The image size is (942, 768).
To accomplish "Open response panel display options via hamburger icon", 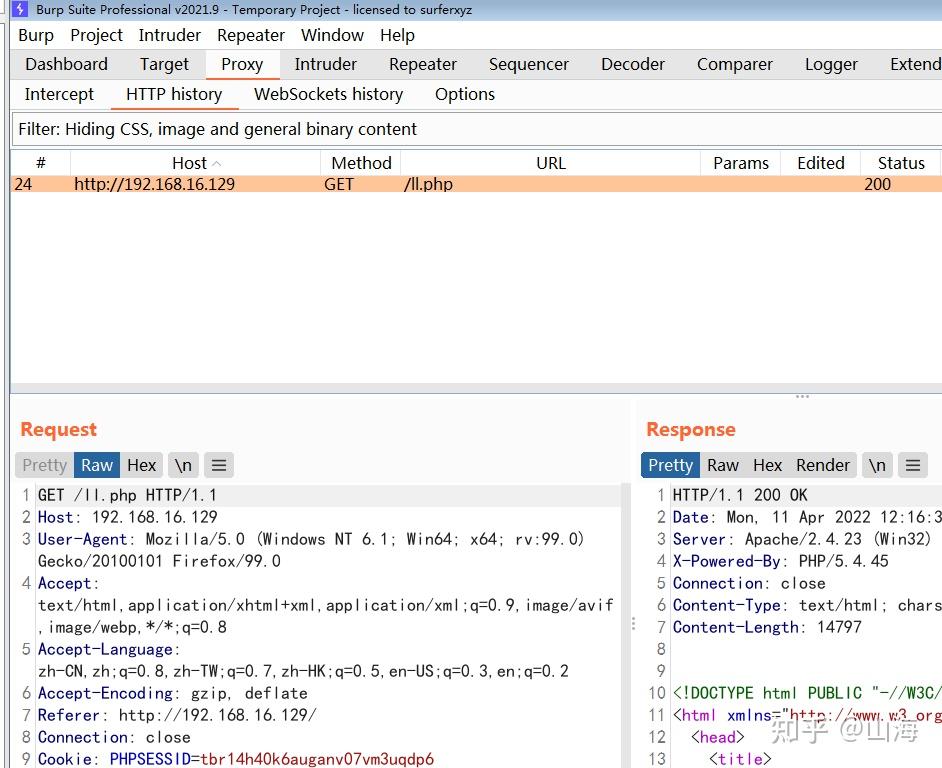I will point(912,464).
